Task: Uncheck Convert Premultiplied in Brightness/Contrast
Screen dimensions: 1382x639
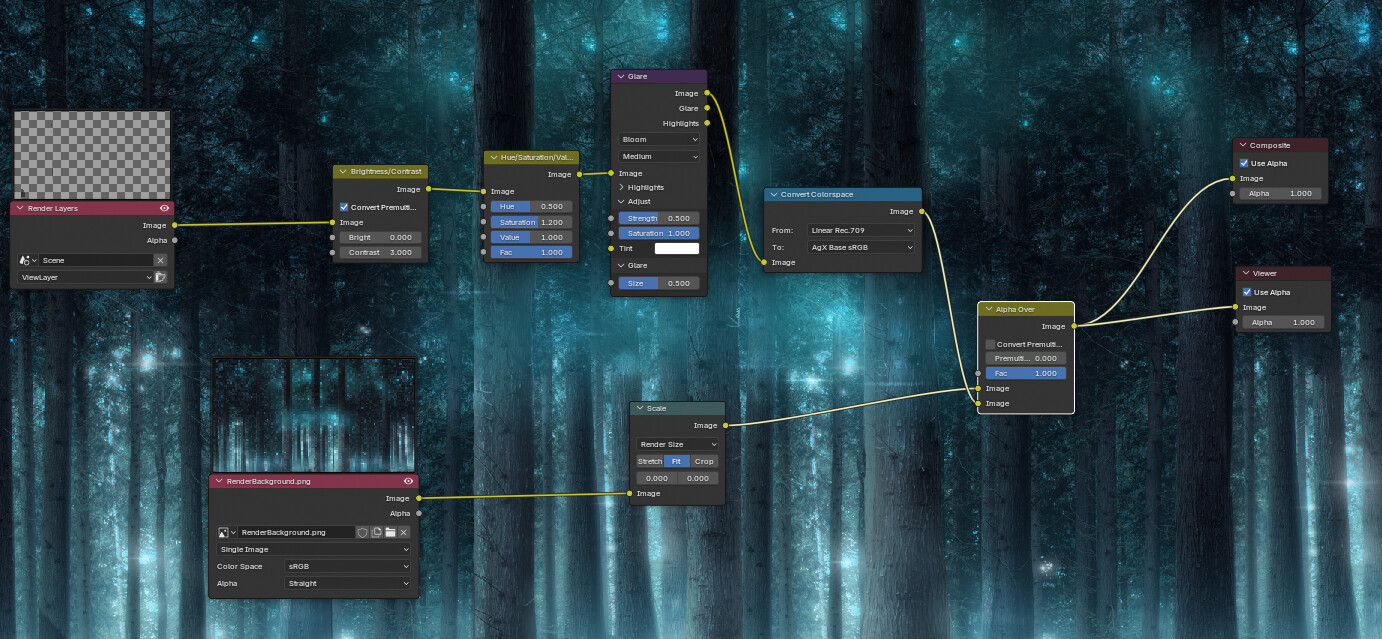Action: click(344, 207)
